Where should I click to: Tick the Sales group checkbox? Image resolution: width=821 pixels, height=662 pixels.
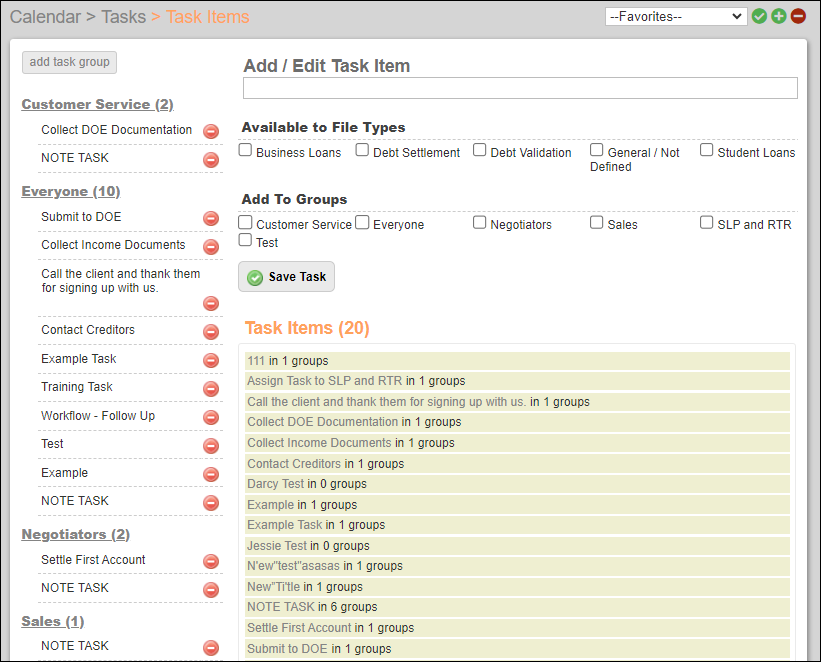596,222
